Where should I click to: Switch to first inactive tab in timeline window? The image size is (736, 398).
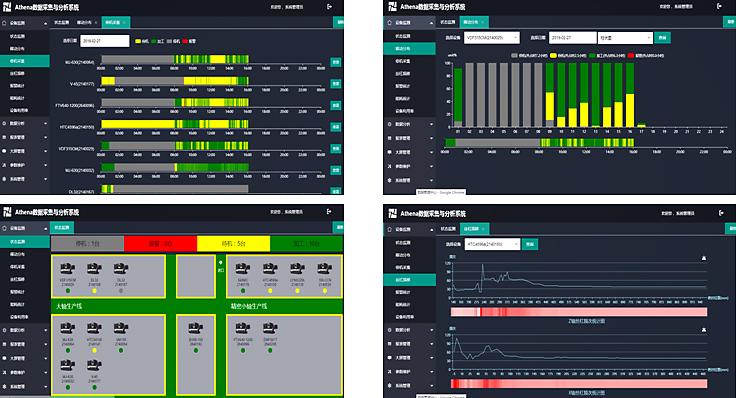point(61,23)
